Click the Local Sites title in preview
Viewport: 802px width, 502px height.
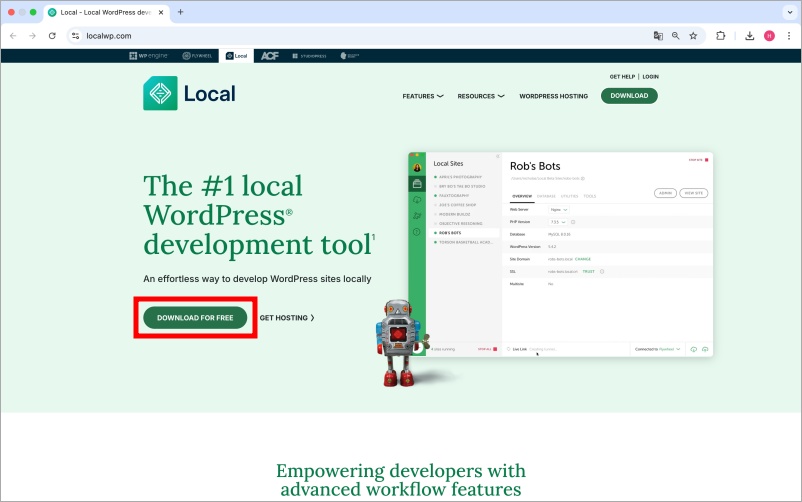coord(448,164)
